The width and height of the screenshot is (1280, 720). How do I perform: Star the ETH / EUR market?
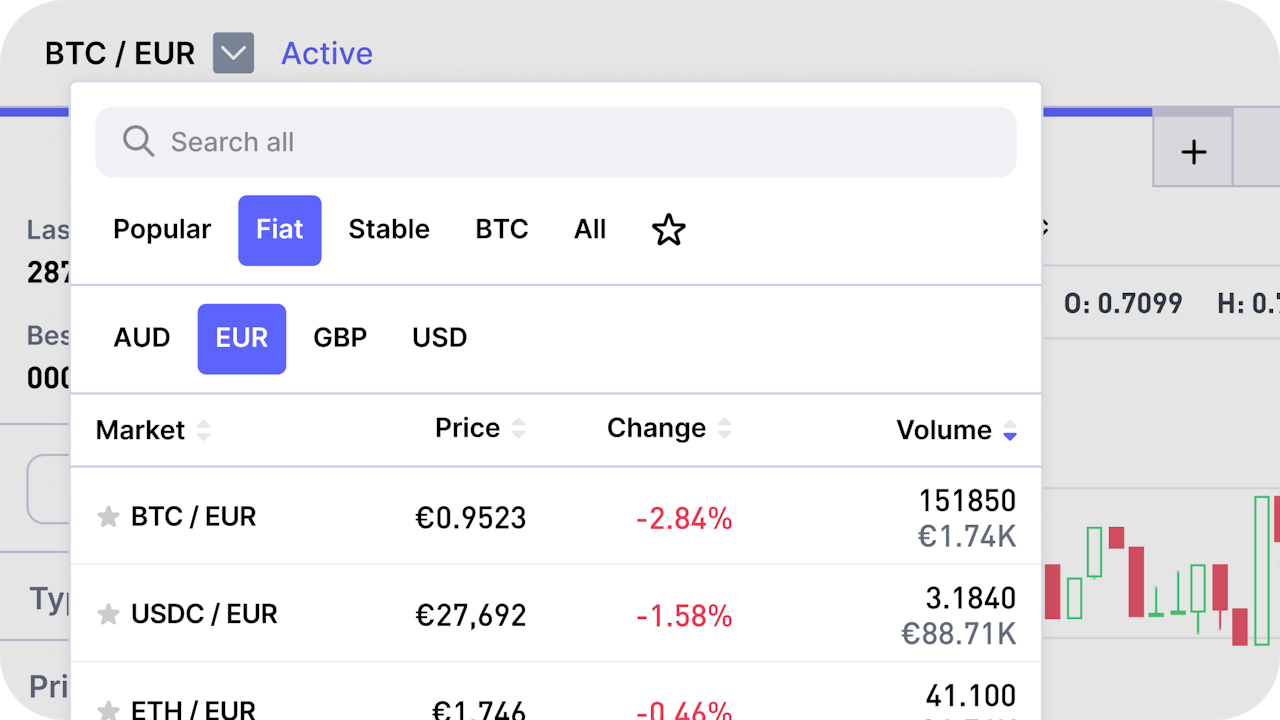click(108, 711)
